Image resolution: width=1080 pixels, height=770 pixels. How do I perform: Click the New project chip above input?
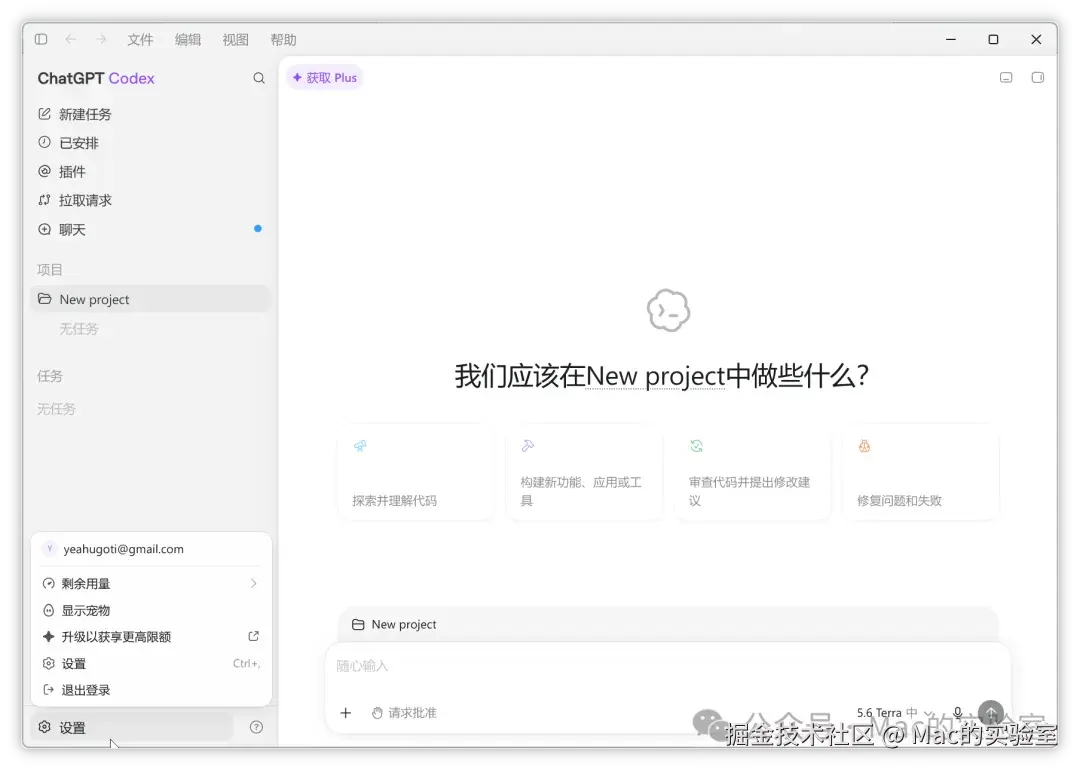pos(394,624)
